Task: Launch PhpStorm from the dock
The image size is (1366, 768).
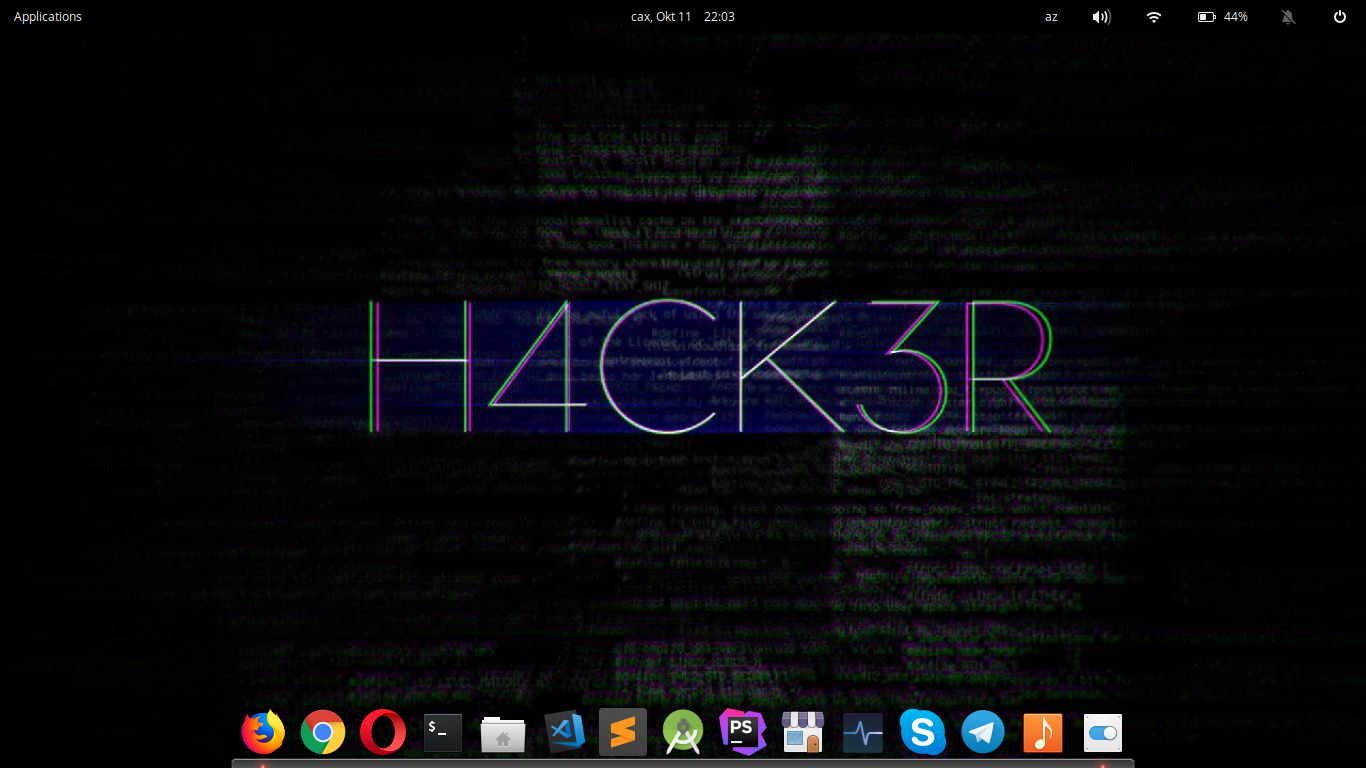Action: point(743,733)
